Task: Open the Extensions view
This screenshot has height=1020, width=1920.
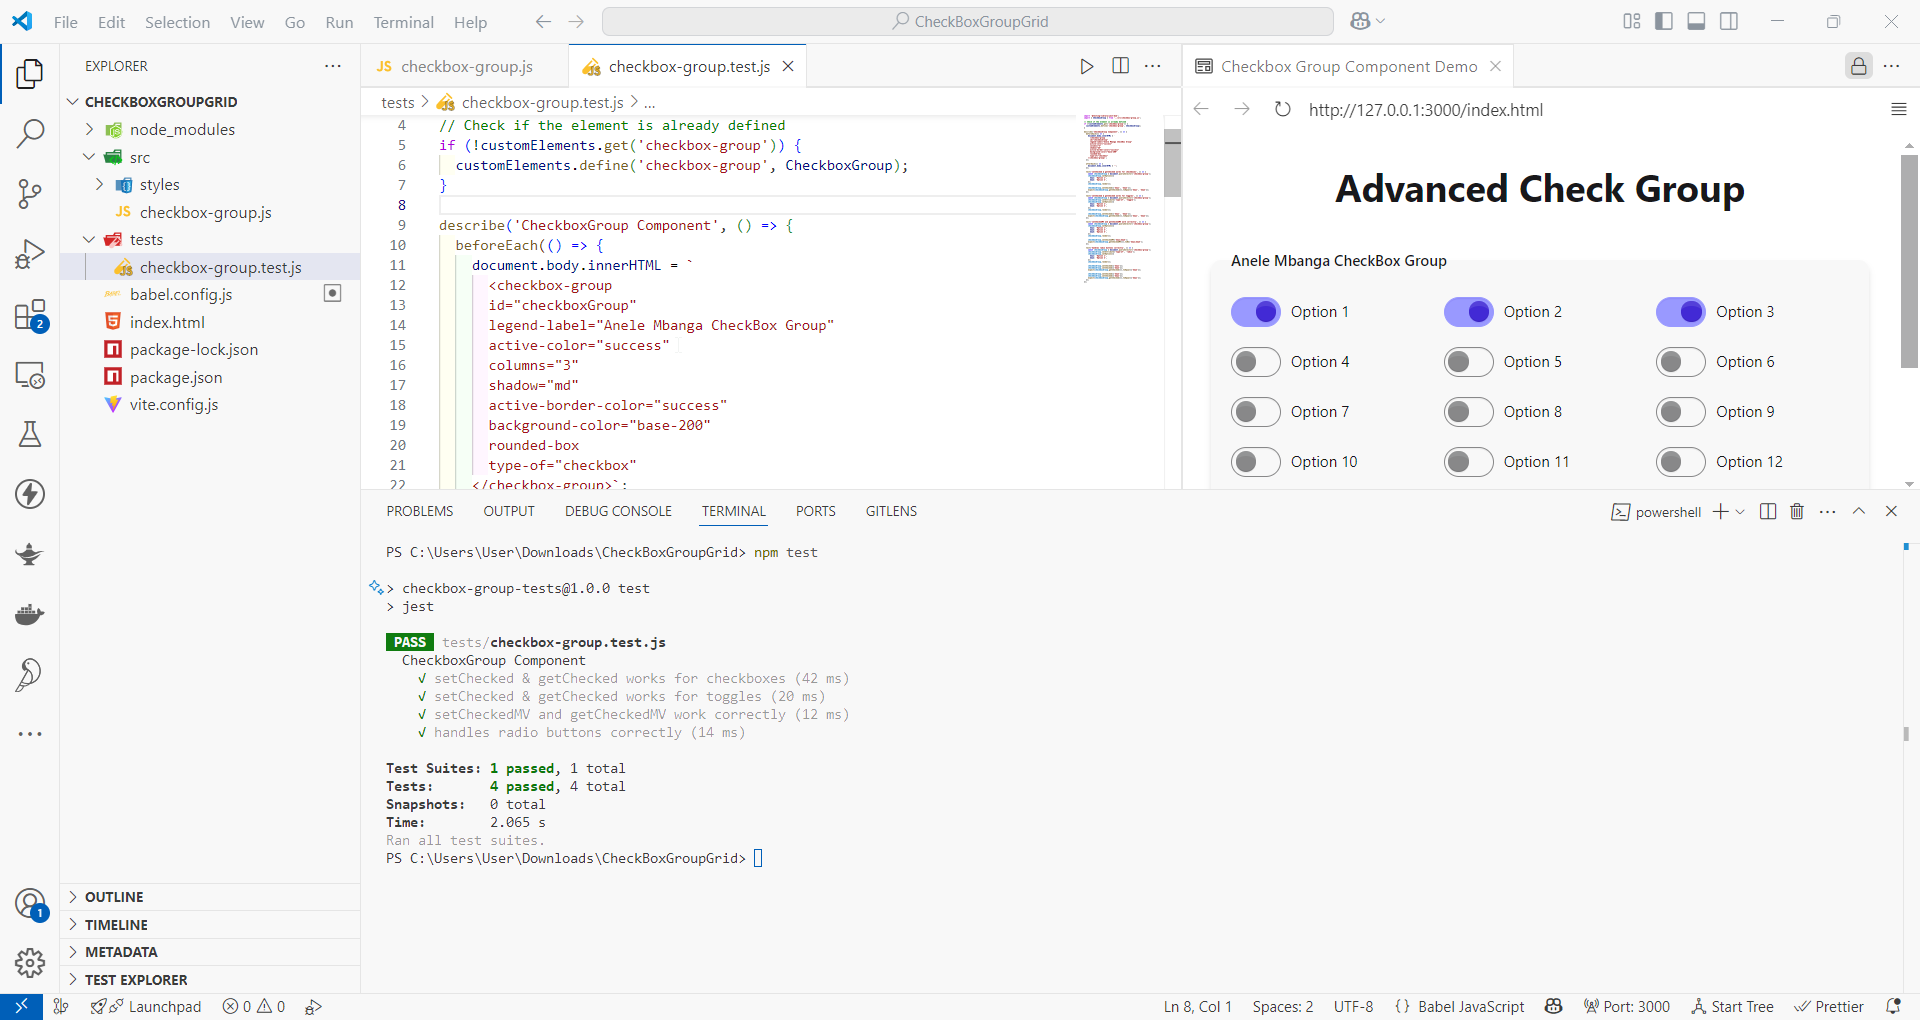Action: tap(30, 316)
